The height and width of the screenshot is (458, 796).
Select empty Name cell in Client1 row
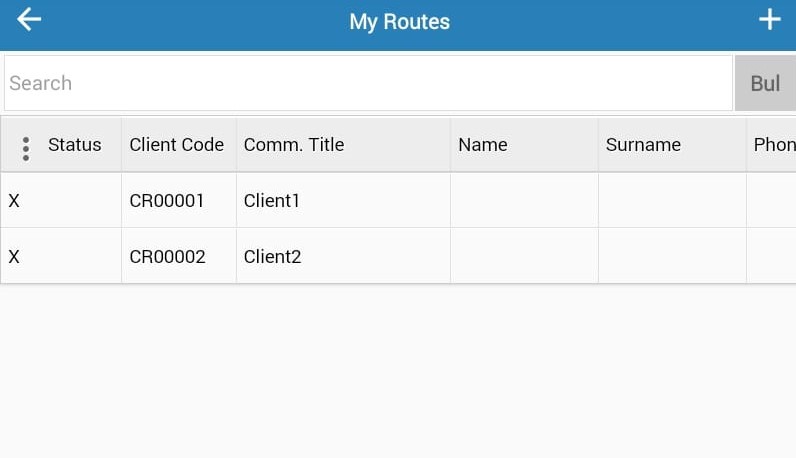[524, 201]
